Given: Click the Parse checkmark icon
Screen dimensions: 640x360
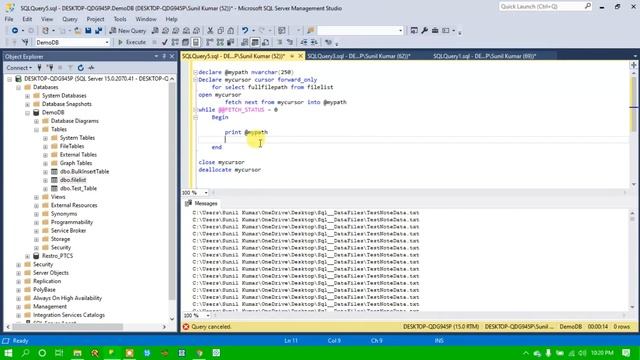Looking at the screenshot, I should coord(164,42).
